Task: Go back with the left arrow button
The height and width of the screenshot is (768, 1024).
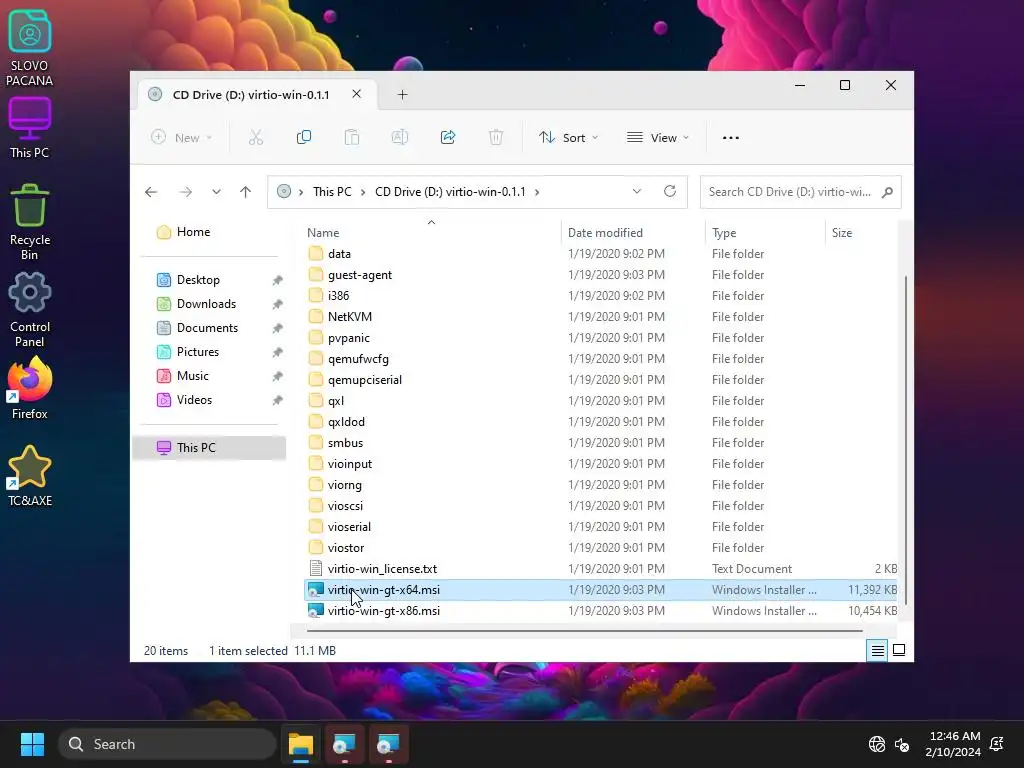Action: point(151,192)
